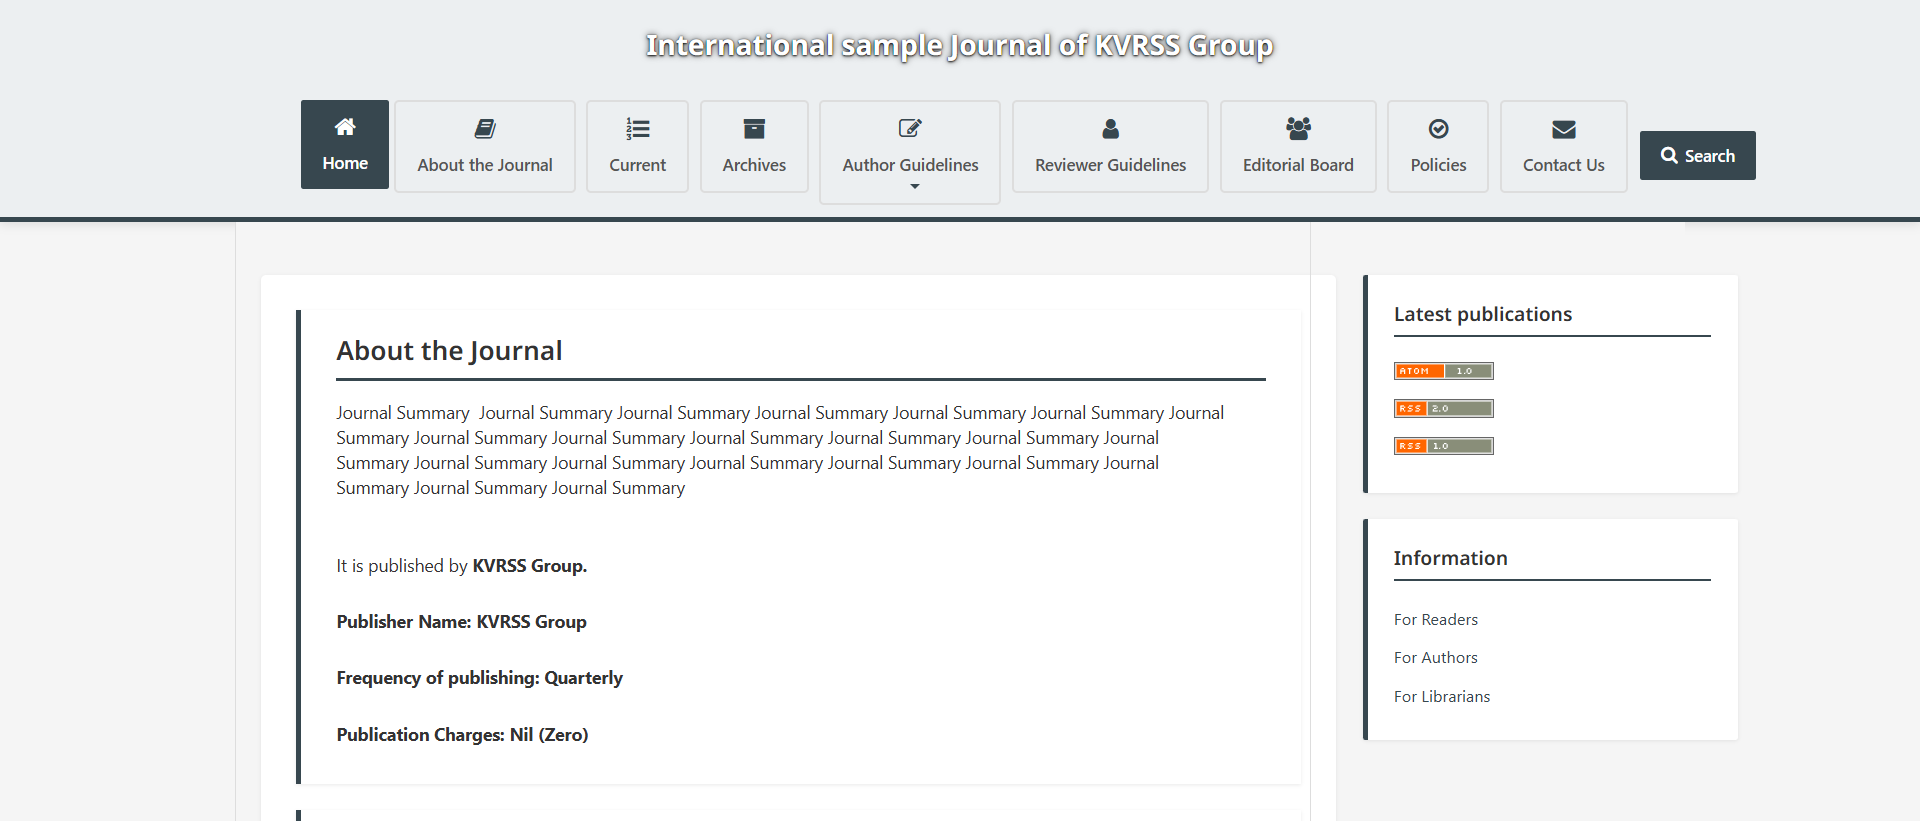Open the Atom 1.0 feed badge
Viewport: 1920px width, 821px height.
[x=1443, y=371]
